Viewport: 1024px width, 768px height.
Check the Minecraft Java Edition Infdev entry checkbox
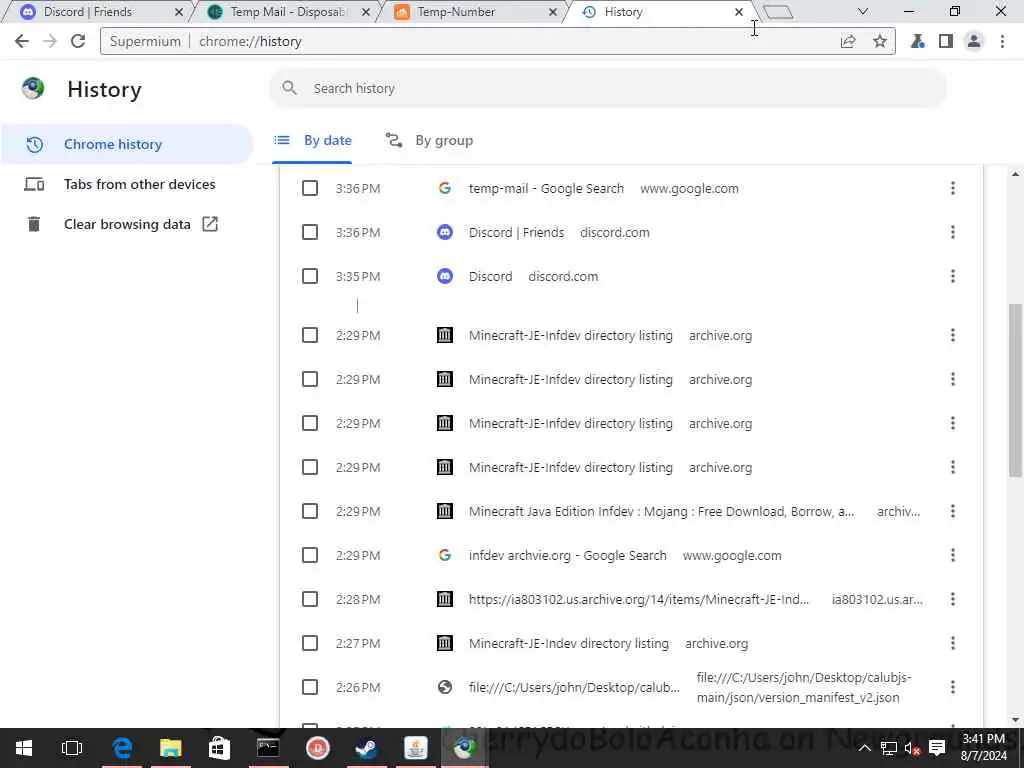tap(310, 511)
